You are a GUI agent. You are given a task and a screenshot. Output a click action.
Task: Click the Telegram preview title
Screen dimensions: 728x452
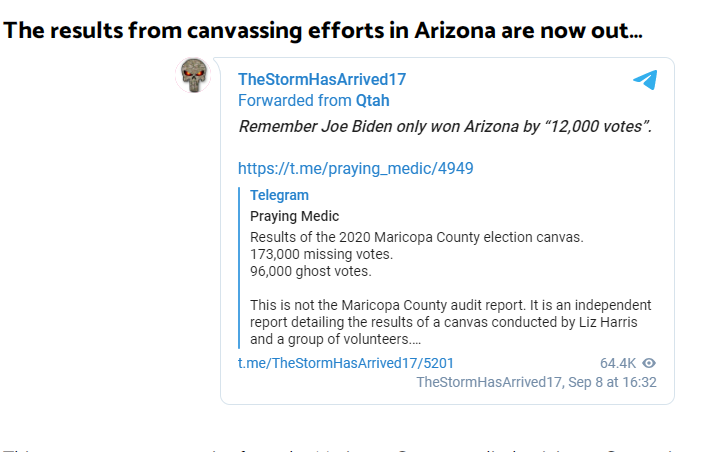coord(279,195)
